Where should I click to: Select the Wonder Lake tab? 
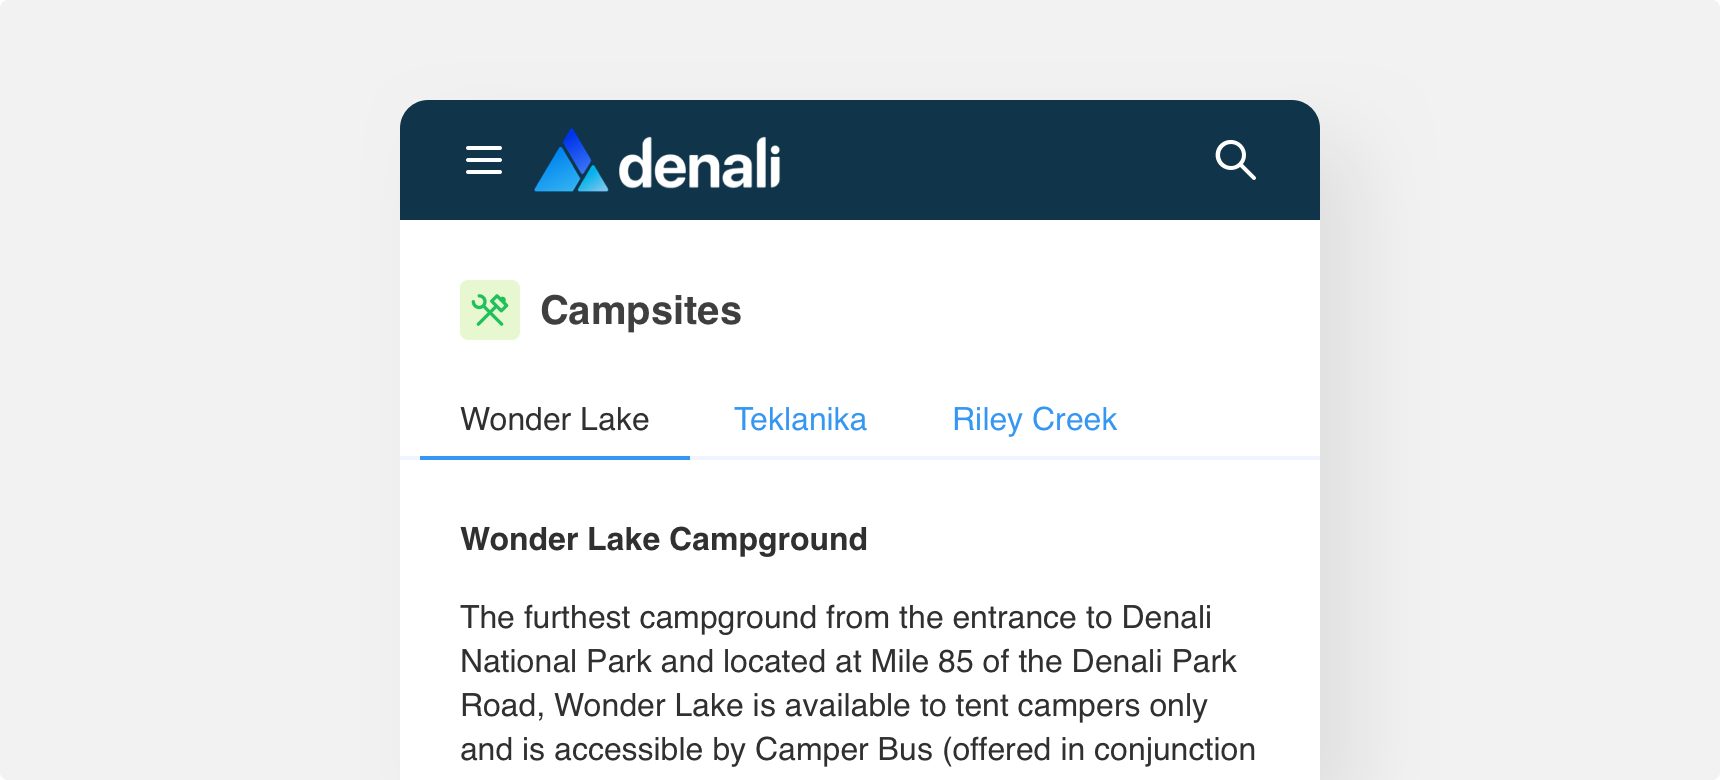(x=555, y=419)
